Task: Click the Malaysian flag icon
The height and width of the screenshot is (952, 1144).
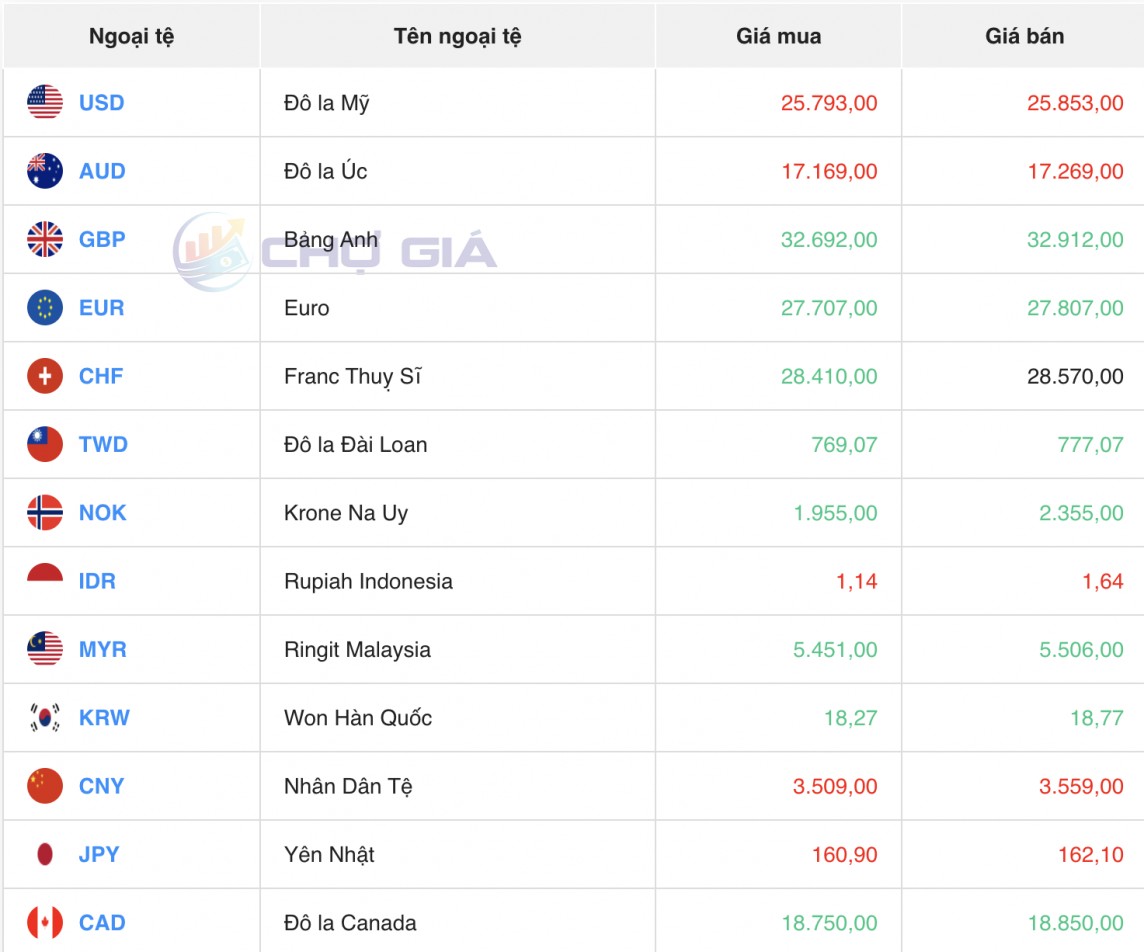Action: (45, 650)
